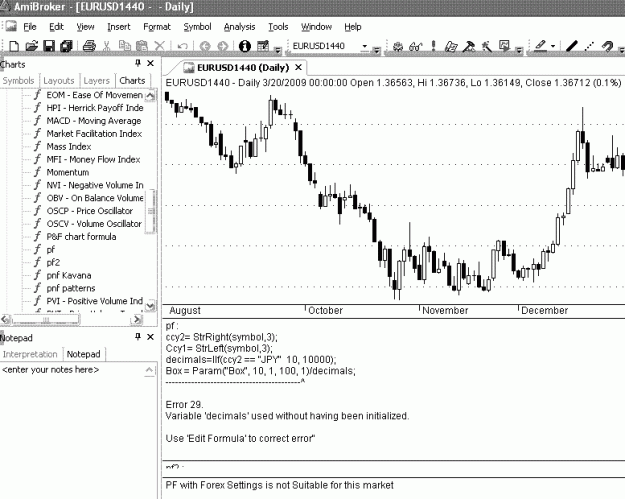This screenshot has height=499, width=625.
Task: Open the Window menu
Action: (x=316, y=27)
